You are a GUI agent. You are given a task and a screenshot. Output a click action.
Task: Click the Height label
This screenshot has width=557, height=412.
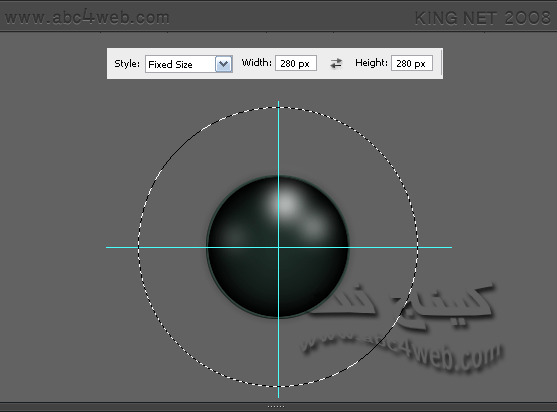pos(371,63)
